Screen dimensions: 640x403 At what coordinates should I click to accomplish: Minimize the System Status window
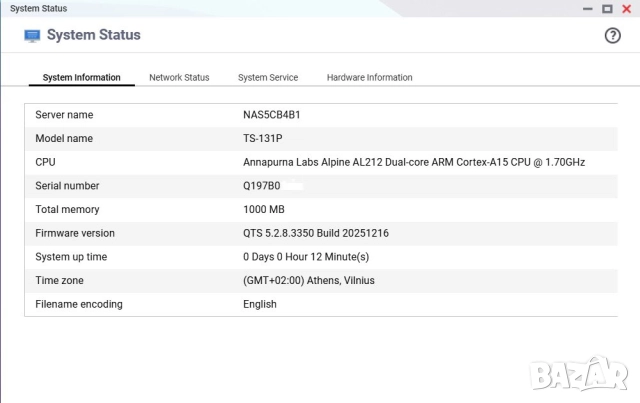pos(587,9)
